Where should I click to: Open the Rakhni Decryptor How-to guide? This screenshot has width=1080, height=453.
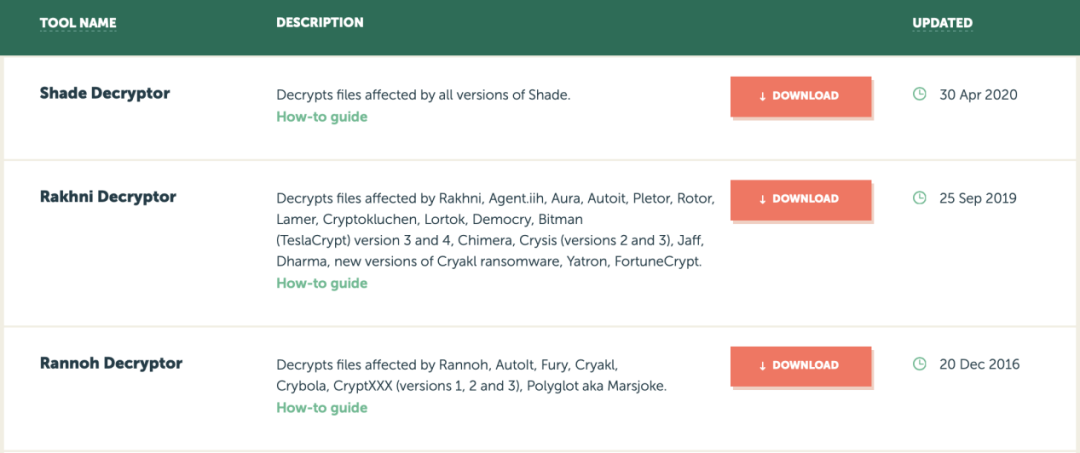pyautogui.click(x=322, y=284)
